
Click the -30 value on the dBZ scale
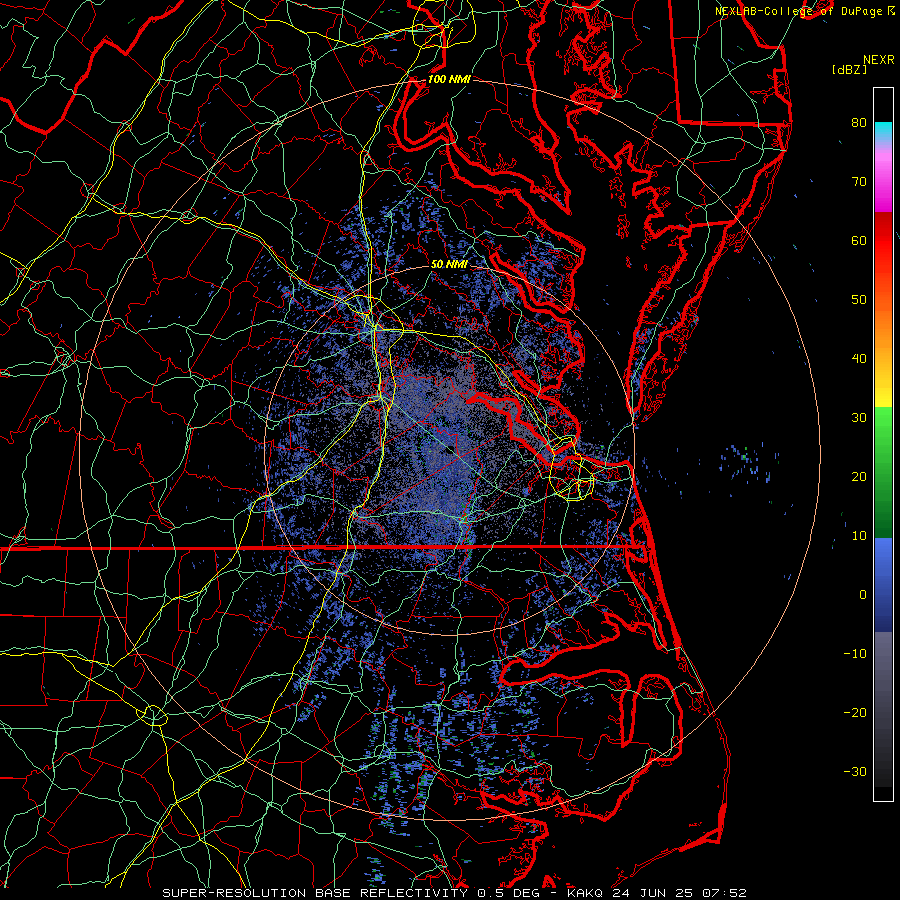click(x=855, y=771)
